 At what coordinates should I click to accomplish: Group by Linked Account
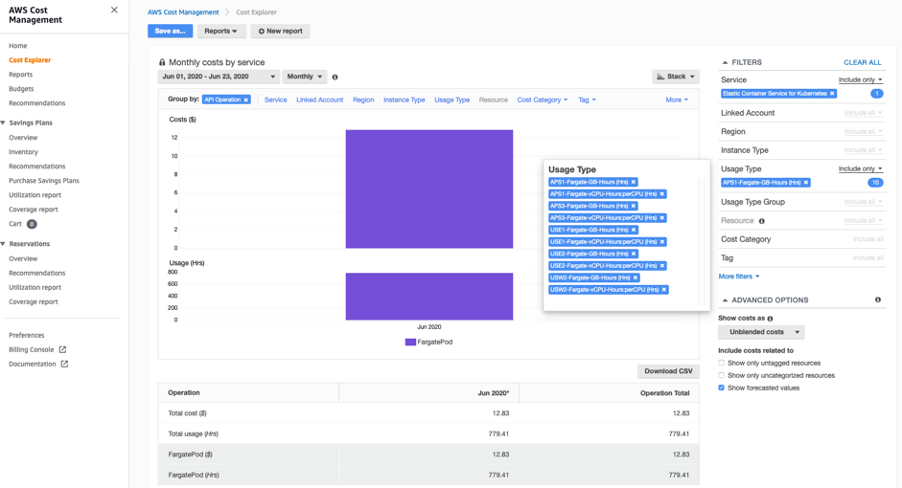pyautogui.click(x=320, y=100)
